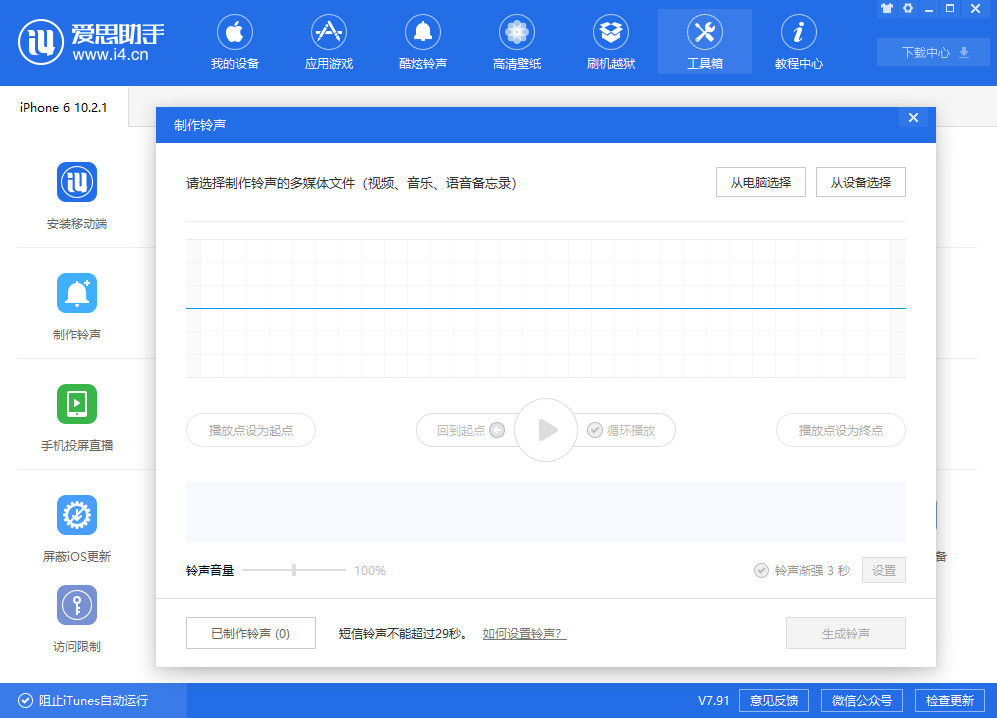Open the 应用游戏 apps and games section

pos(328,41)
